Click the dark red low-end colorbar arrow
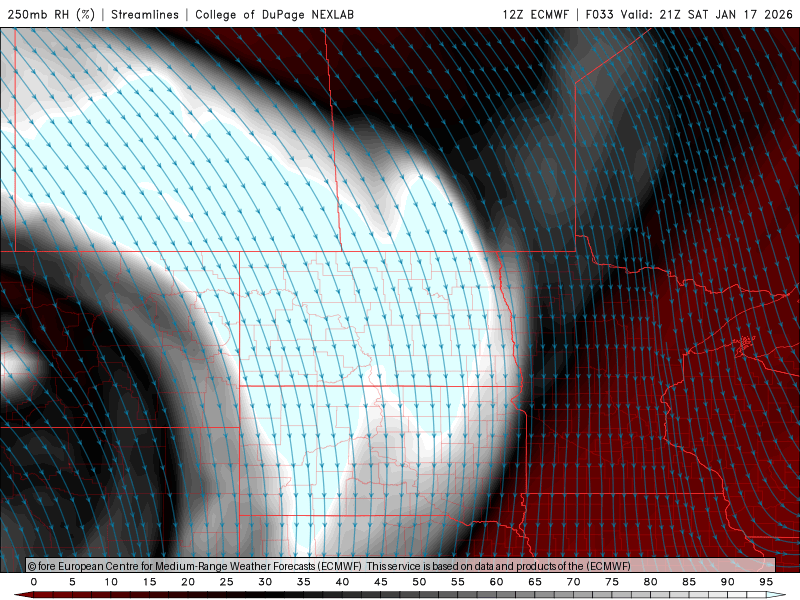 (23, 595)
